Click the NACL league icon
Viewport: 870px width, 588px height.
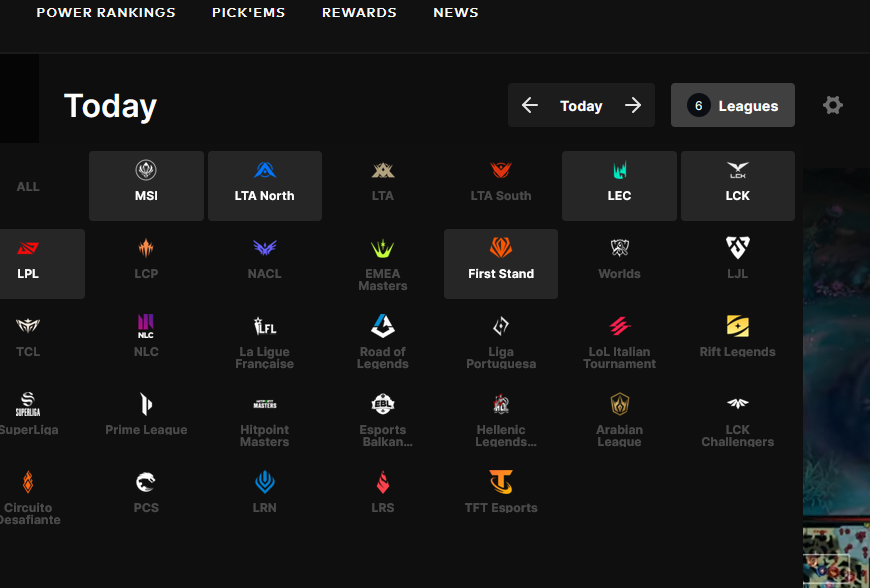[265, 248]
